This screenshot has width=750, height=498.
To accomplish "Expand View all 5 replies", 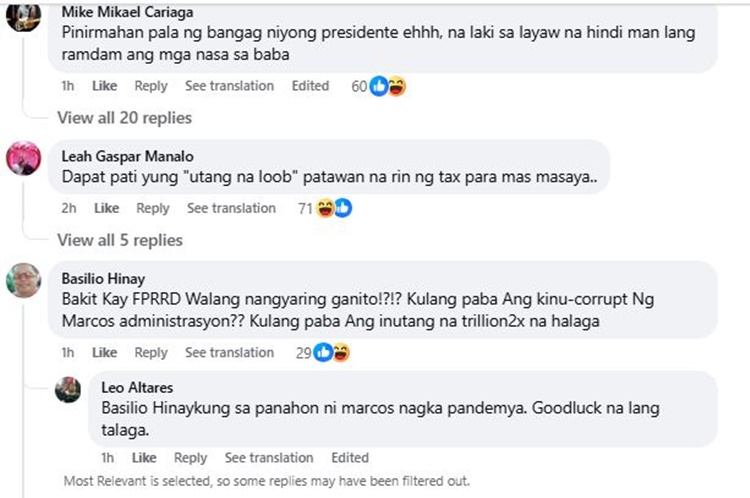I will coord(120,240).
